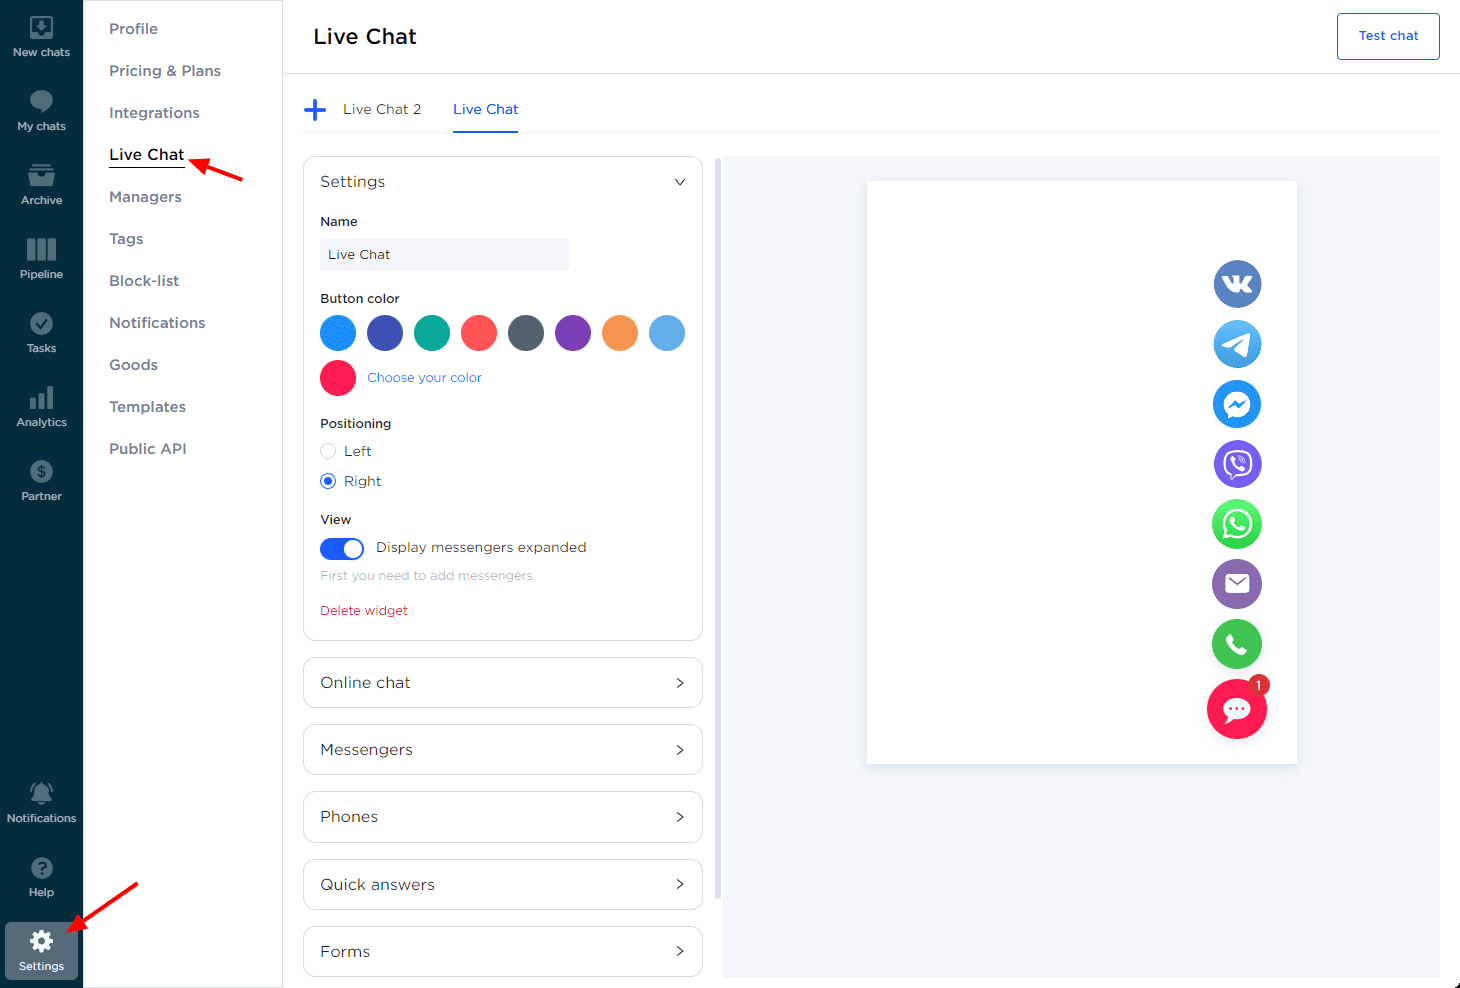
Task: Click the blue plus add widget icon
Action: pyautogui.click(x=315, y=110)
